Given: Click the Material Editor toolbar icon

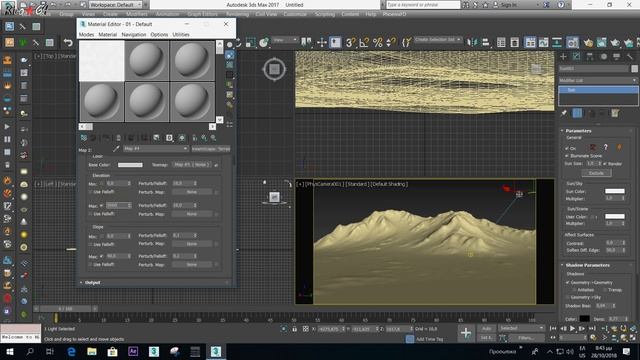Looking at the screenshot, I should tap(572, 42).
